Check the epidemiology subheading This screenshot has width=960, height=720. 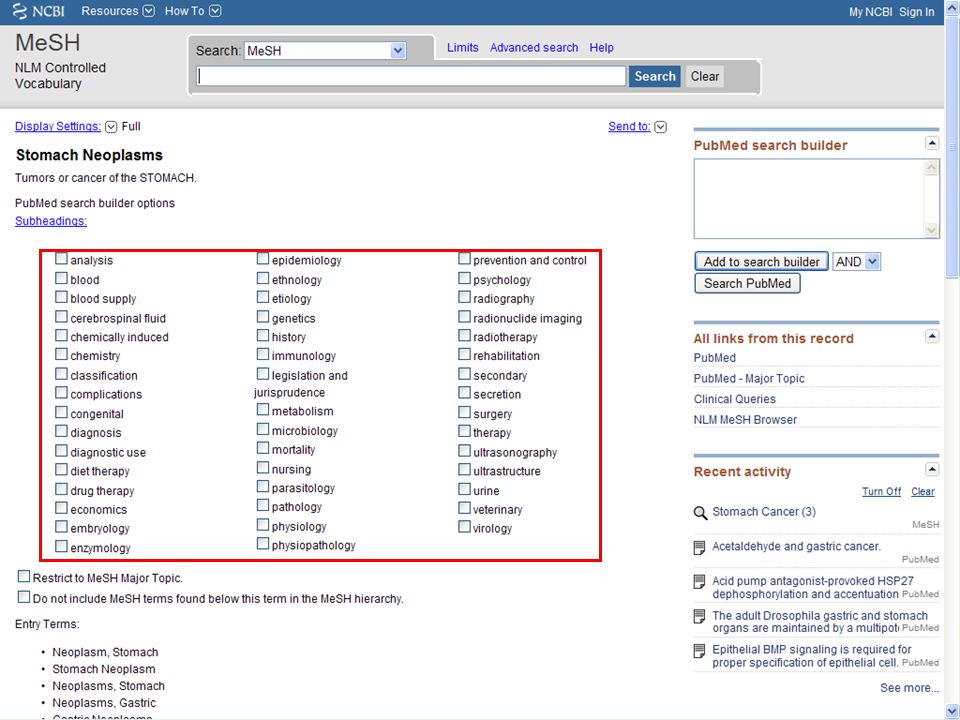(x=263, y=259)
